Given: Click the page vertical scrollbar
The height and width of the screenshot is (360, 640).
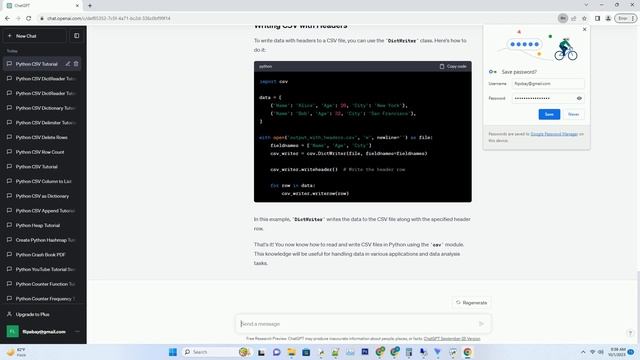Looking at the screenshot, I should point(638,307).
